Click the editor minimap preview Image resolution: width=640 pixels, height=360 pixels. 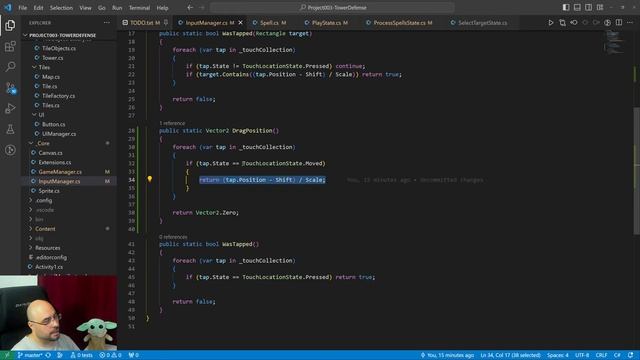(615, 42)
